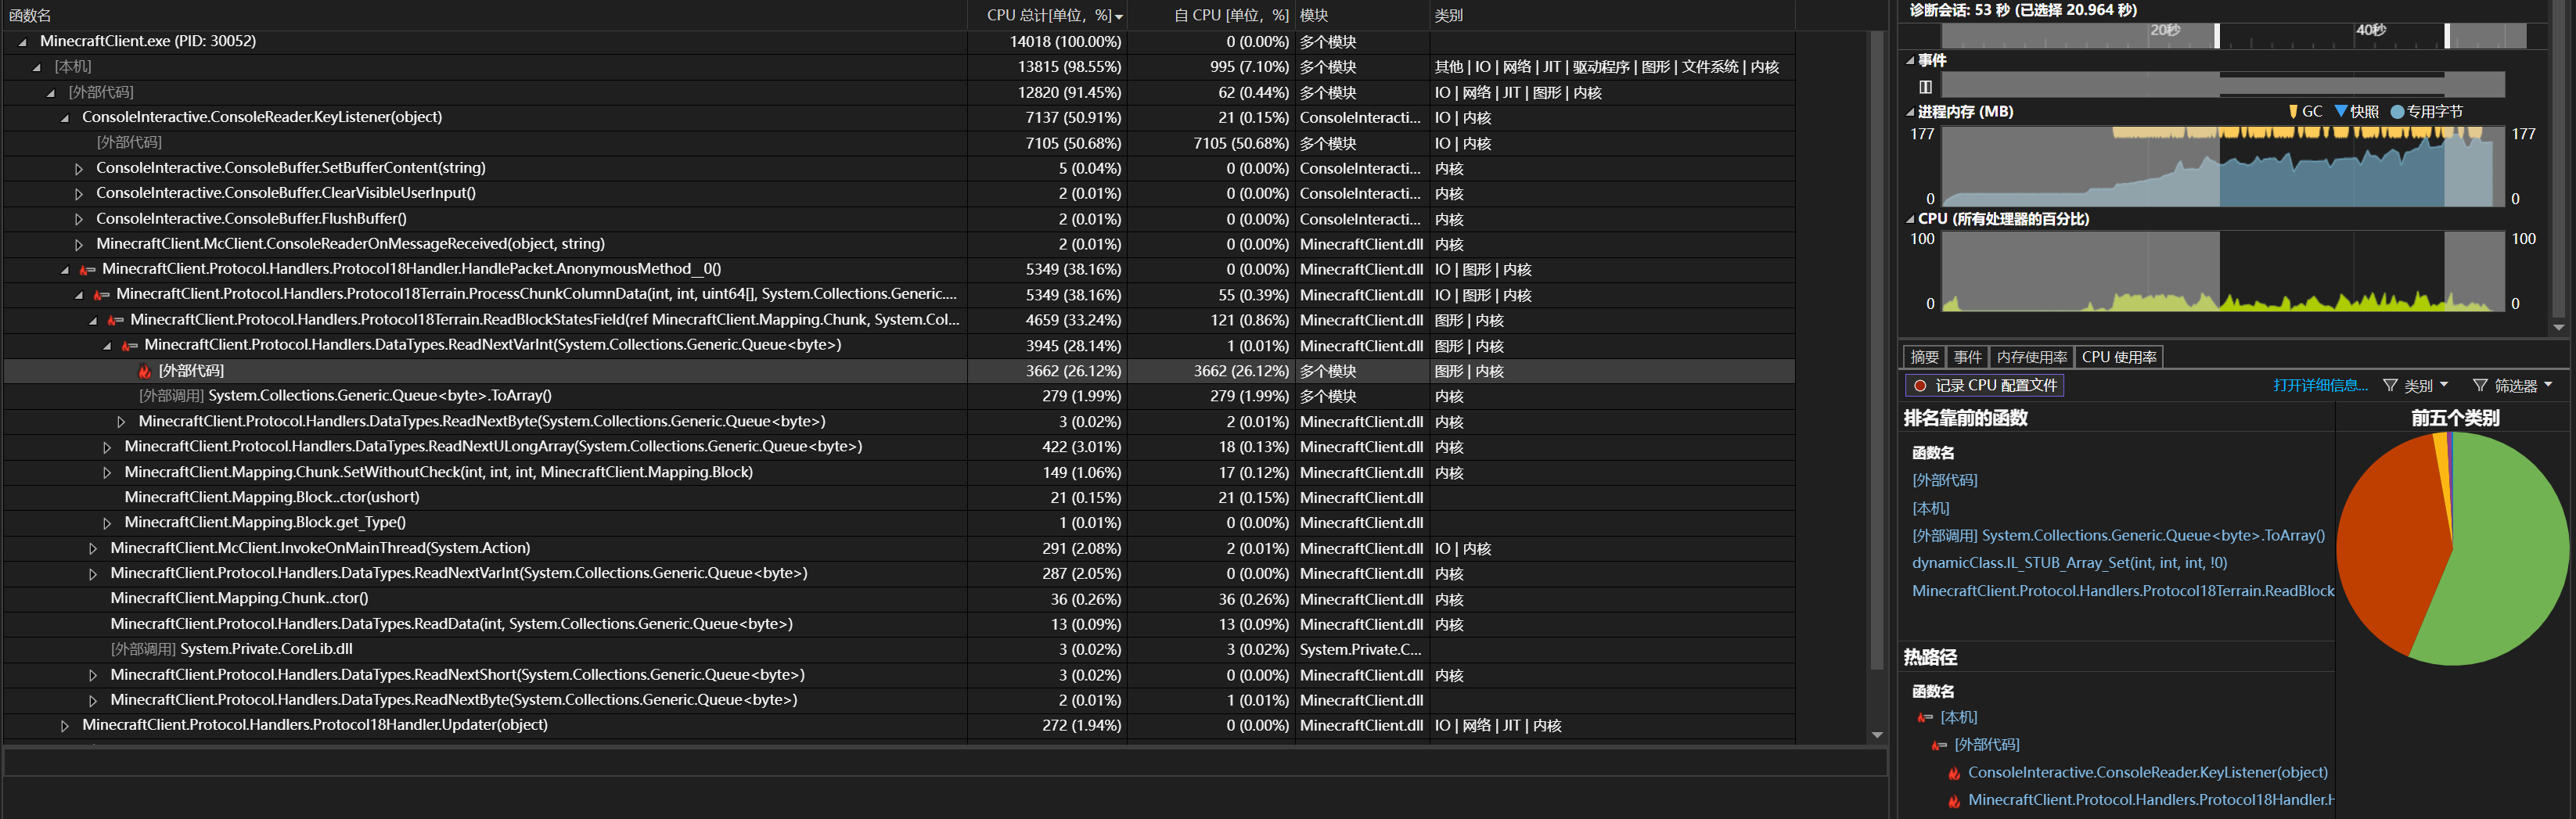Click the flame icon beside ConsoleReader.KeyListener in 热路径
Viewport: 2576px width, 819px height.
pos(1954,773)
